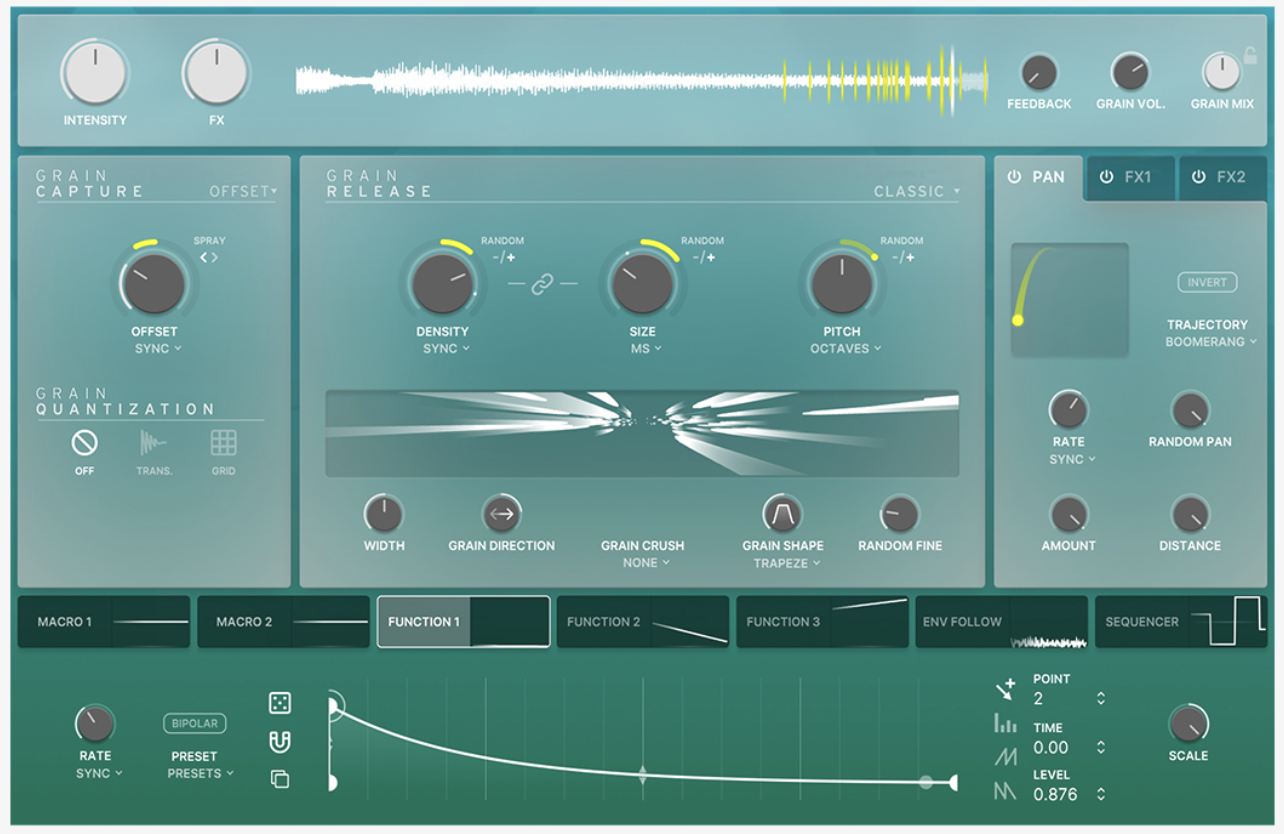Click the Point number stepper arrows
Image resolution: width=1284 pixels, height=834 pixels.
[1101, 698]
